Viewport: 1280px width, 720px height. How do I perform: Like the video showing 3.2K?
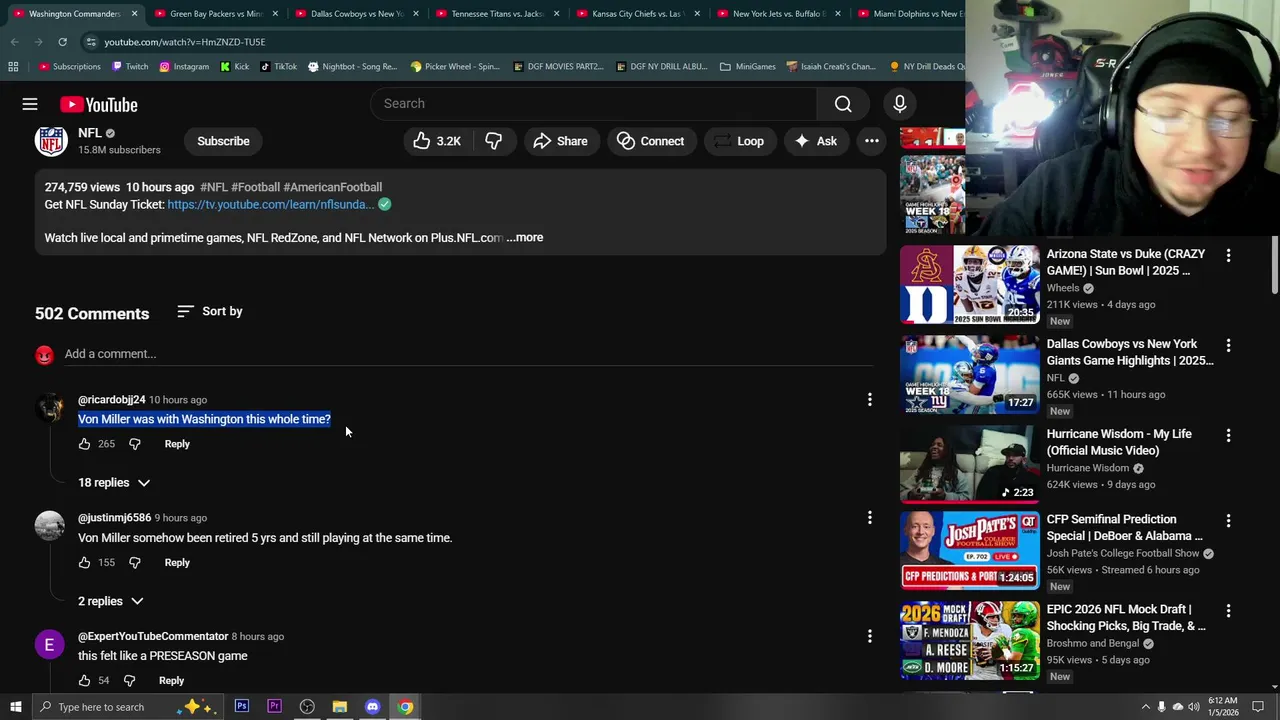(x=436, y=141)
